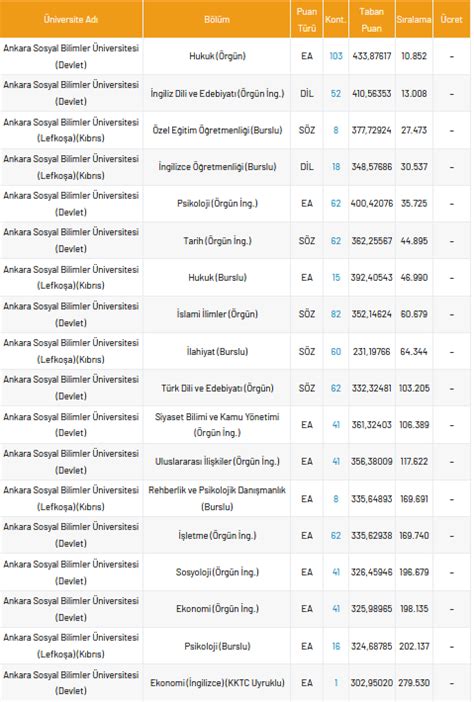Viewport: 474px width, 702px height.
Task: Select the Türk Dili ve Edebiyatı (Örgün) row
Action: tap(235, 388)
